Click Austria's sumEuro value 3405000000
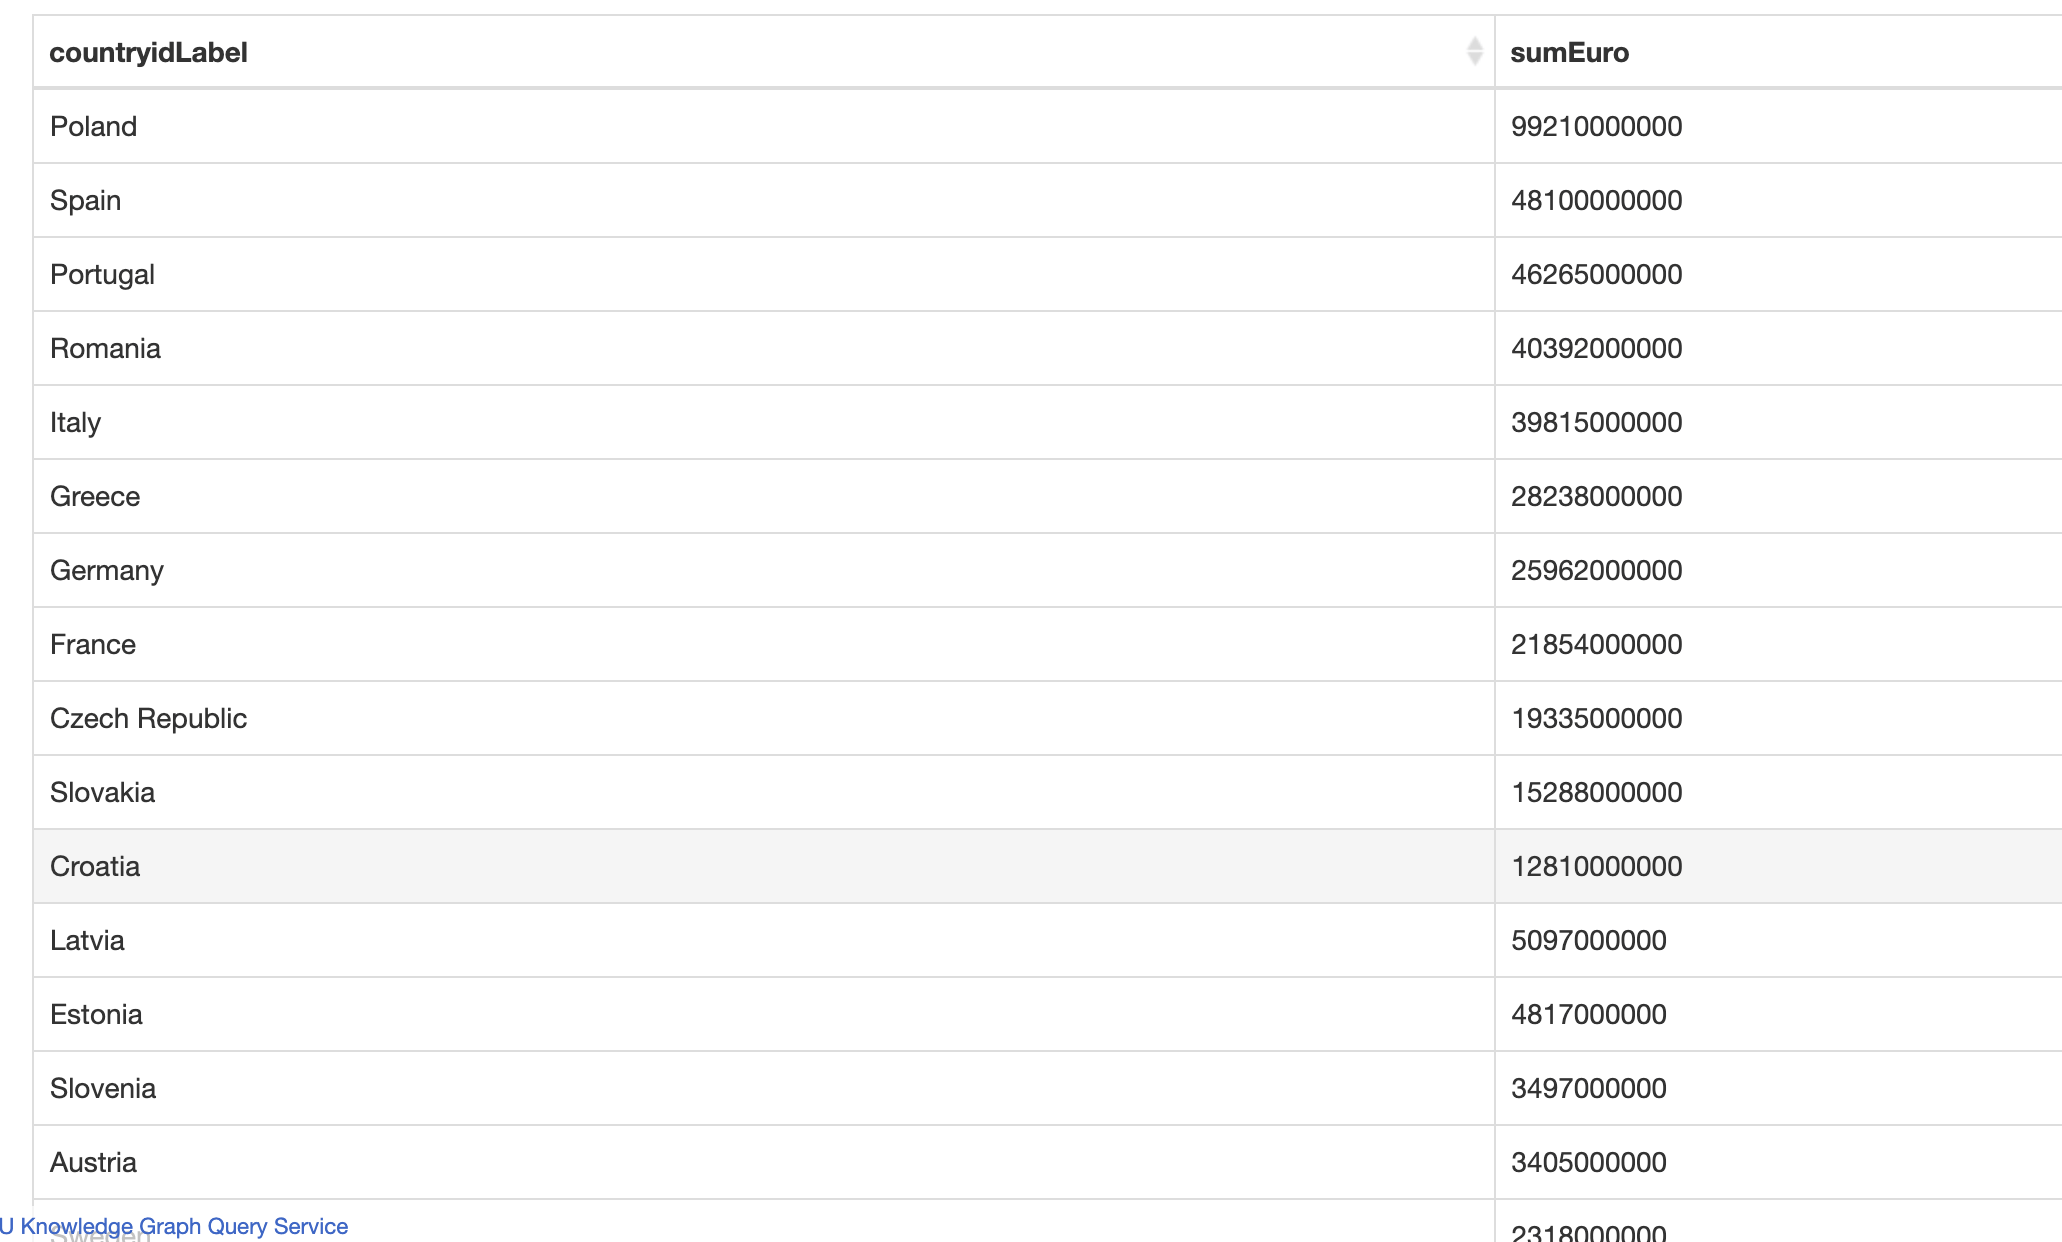2062x1242 pixels. (1588, 1162)
